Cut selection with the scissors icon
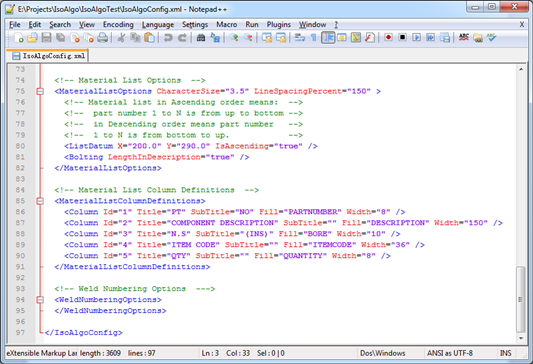This screenshot has height=364, width=533. (121, 37)
